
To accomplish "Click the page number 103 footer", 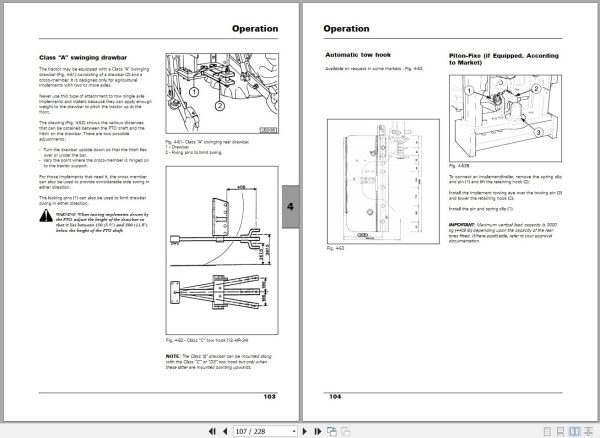I will tap(269, 397).
